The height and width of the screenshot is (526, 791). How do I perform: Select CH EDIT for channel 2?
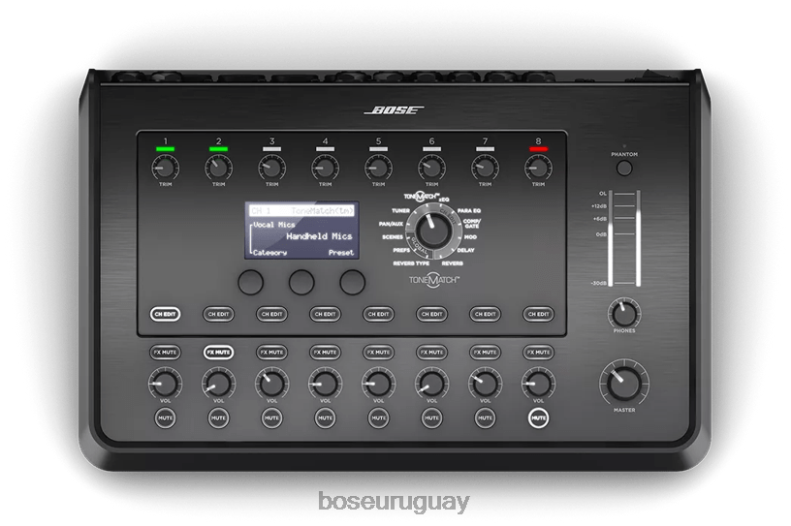click(x=218, y=314)
